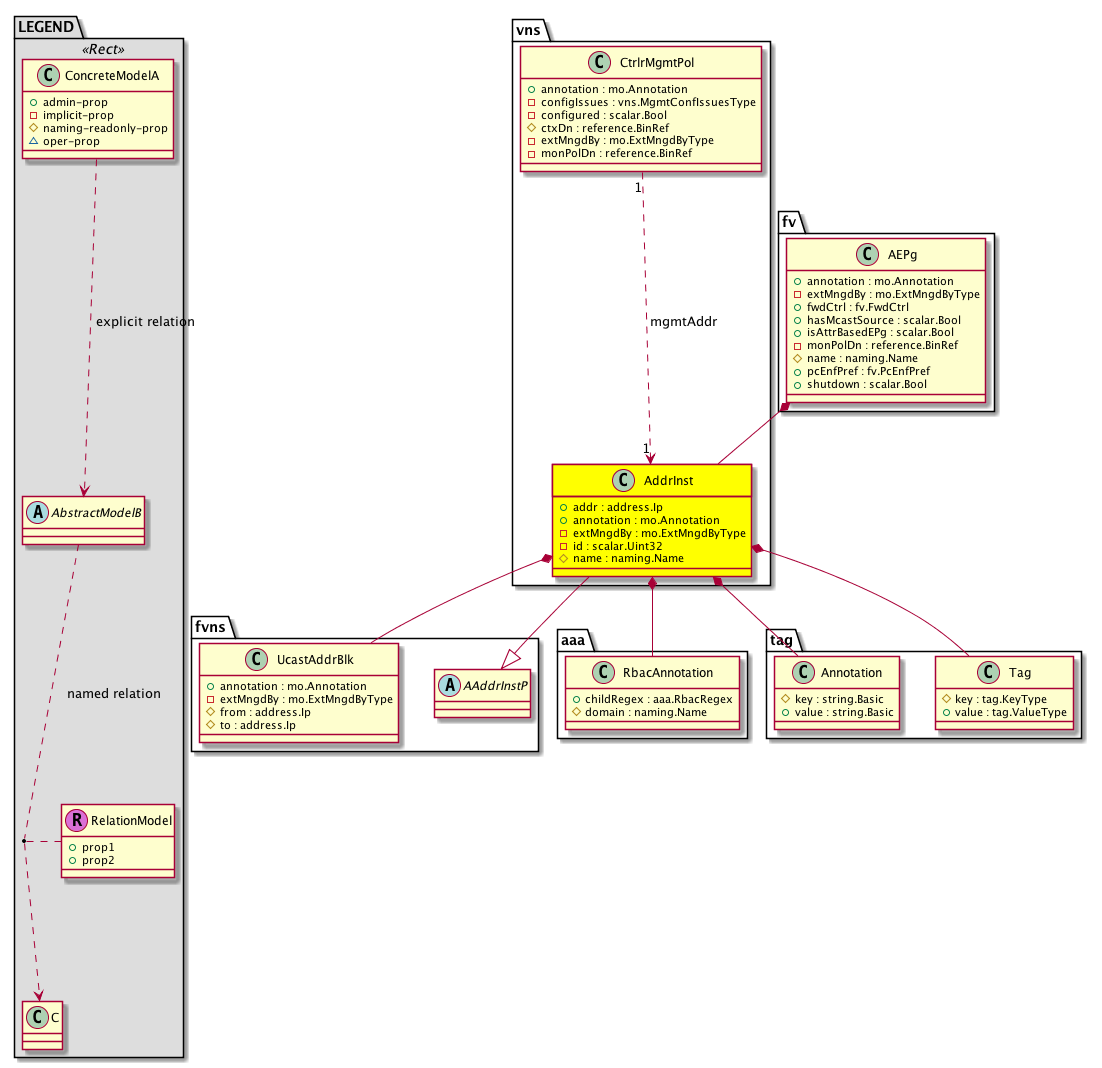Click the 'explicit relation' label
Image resolution: width=1102 pixels, height=1068 pixels.
145,322
